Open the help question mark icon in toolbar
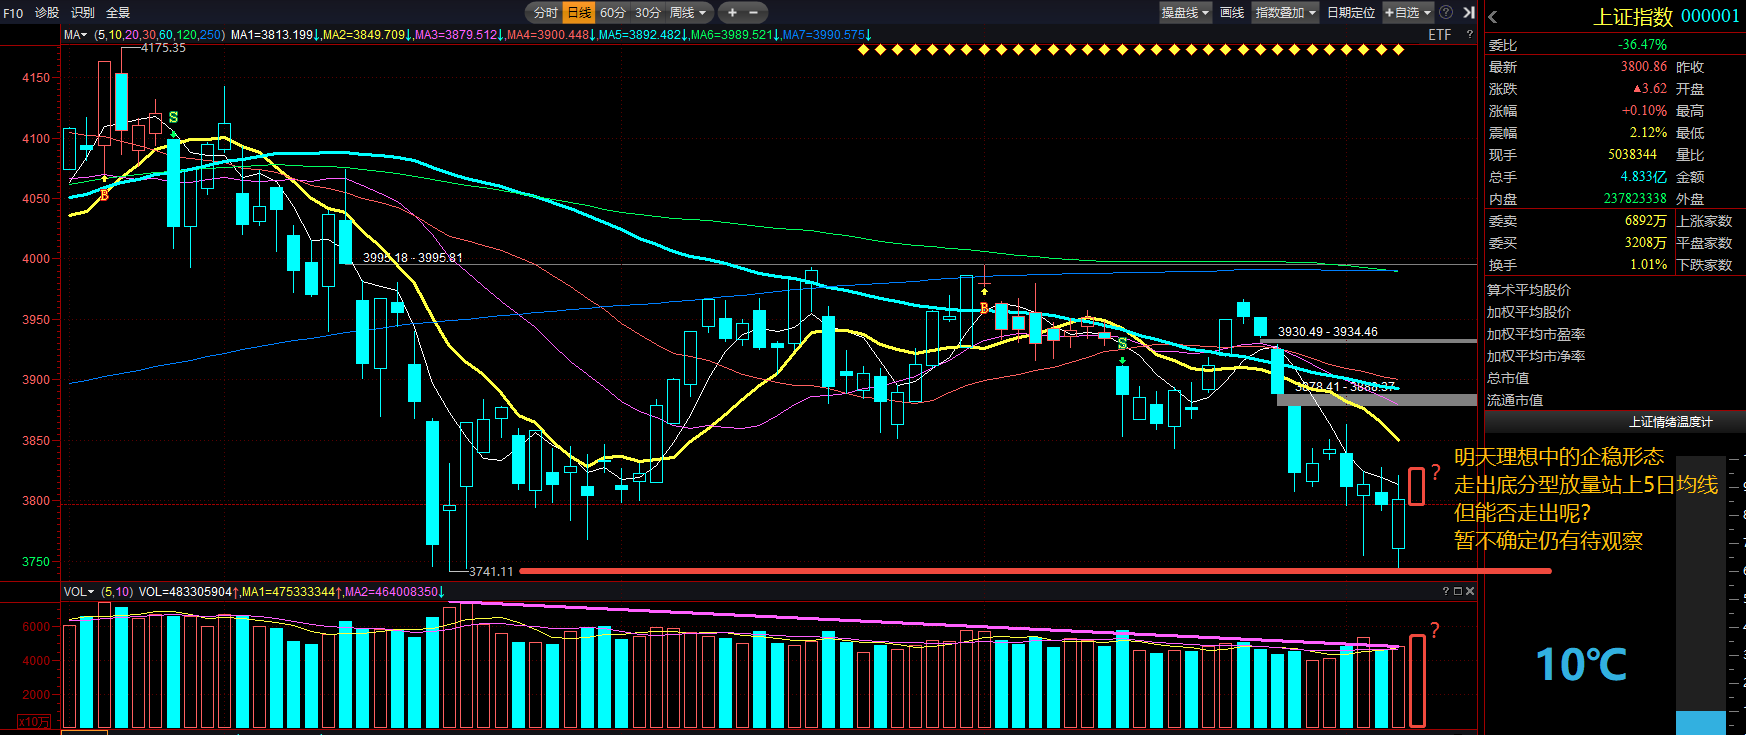 [x=1446, y=12]
